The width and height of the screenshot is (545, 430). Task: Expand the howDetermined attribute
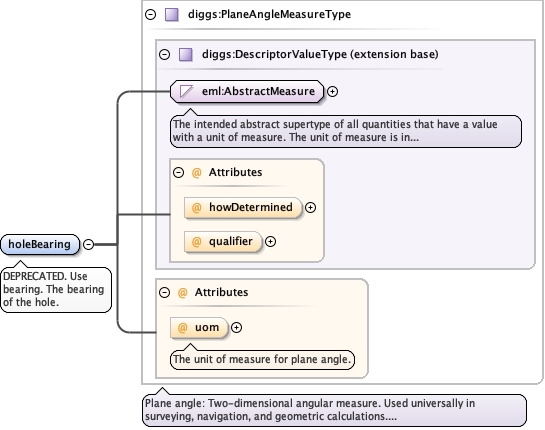click(x=310, y=208)
